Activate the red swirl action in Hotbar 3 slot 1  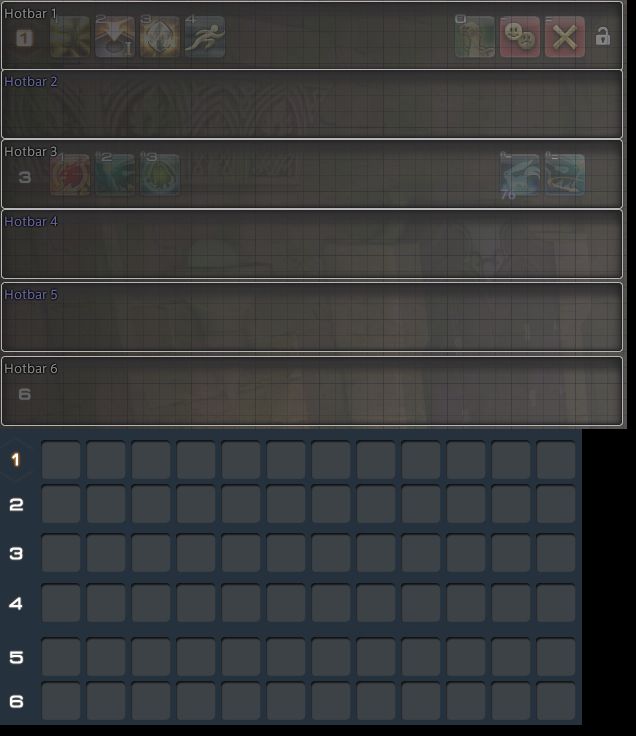tap(70, 175)
